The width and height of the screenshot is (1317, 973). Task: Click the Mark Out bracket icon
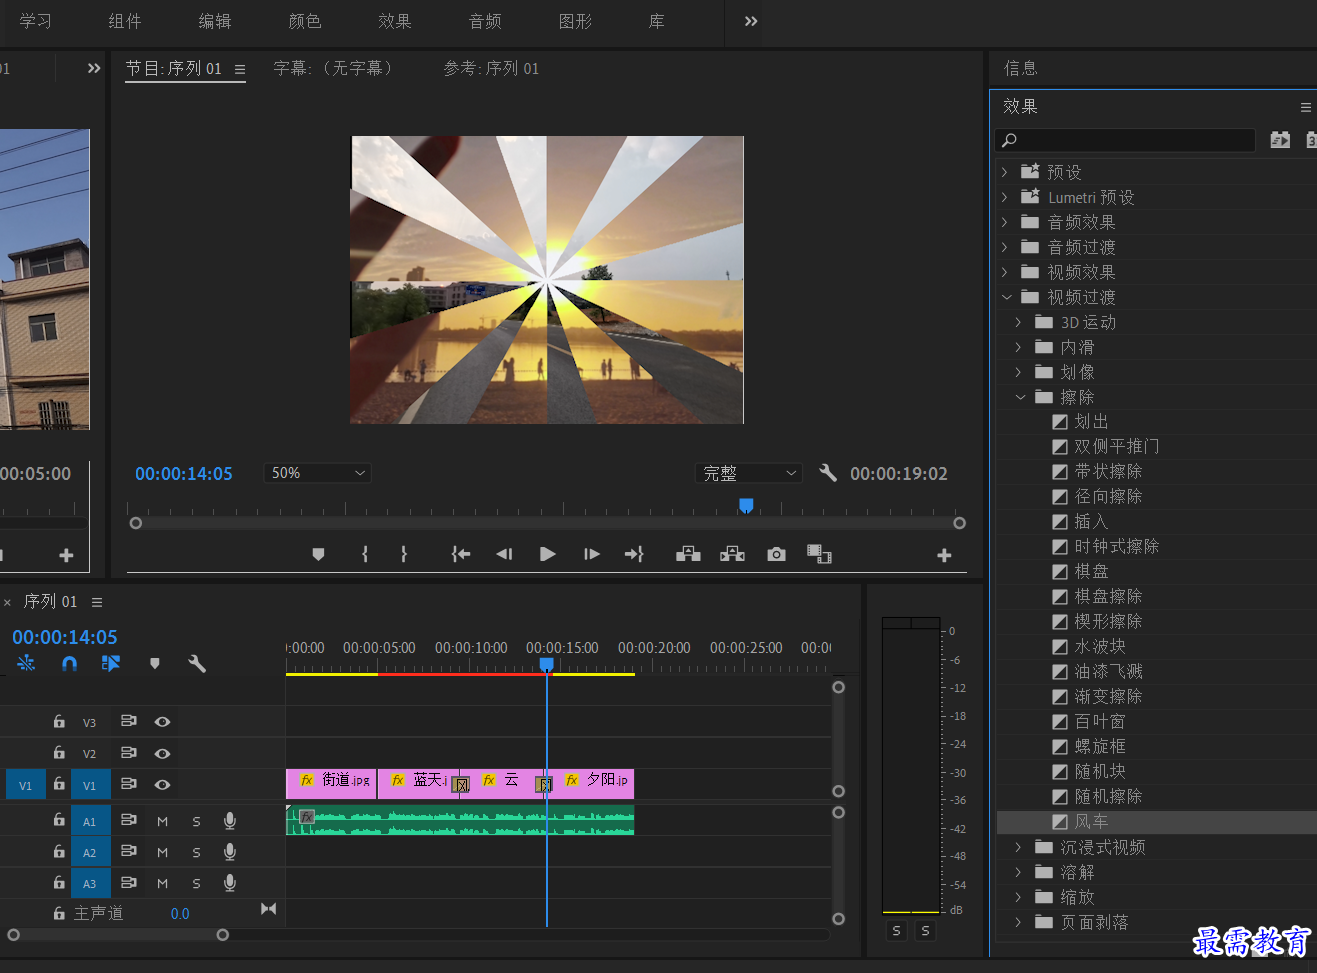(x=404, y=554)
